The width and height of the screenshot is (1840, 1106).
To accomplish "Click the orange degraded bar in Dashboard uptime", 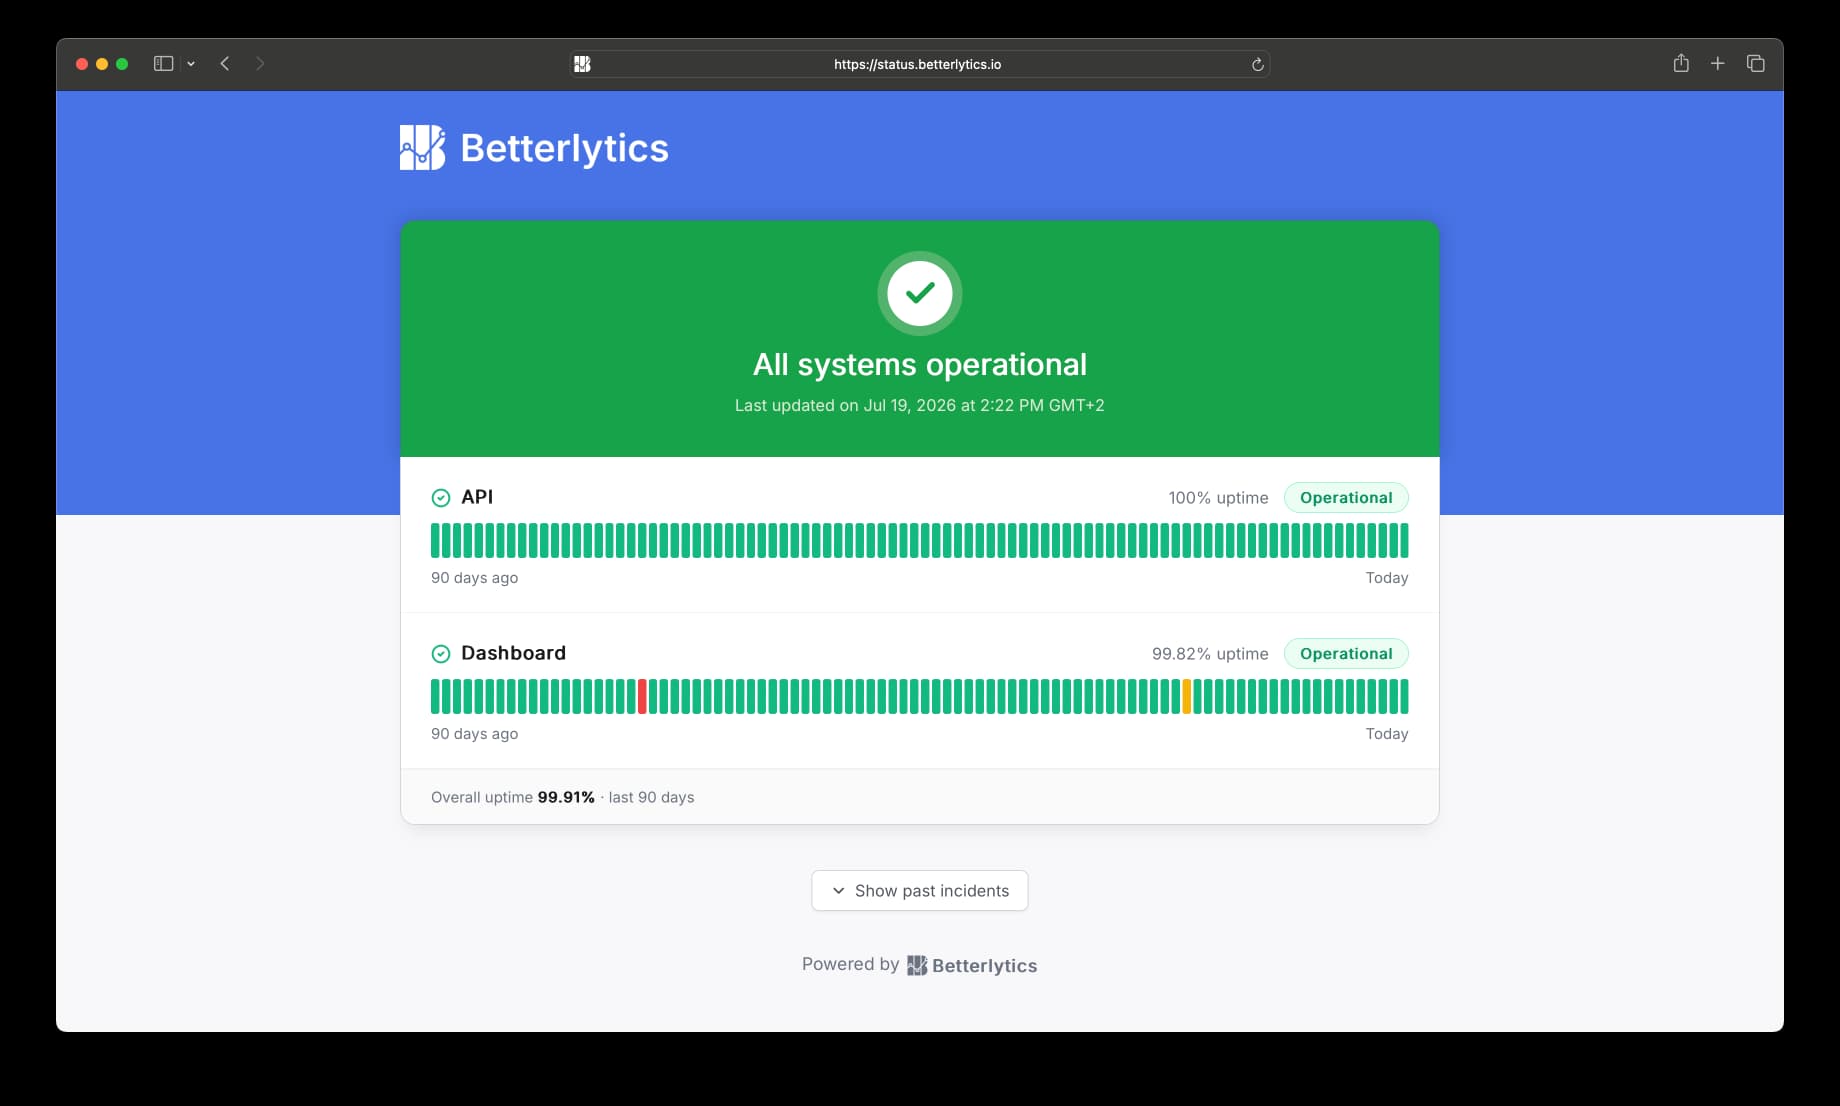I will (x=1187, y=696).
